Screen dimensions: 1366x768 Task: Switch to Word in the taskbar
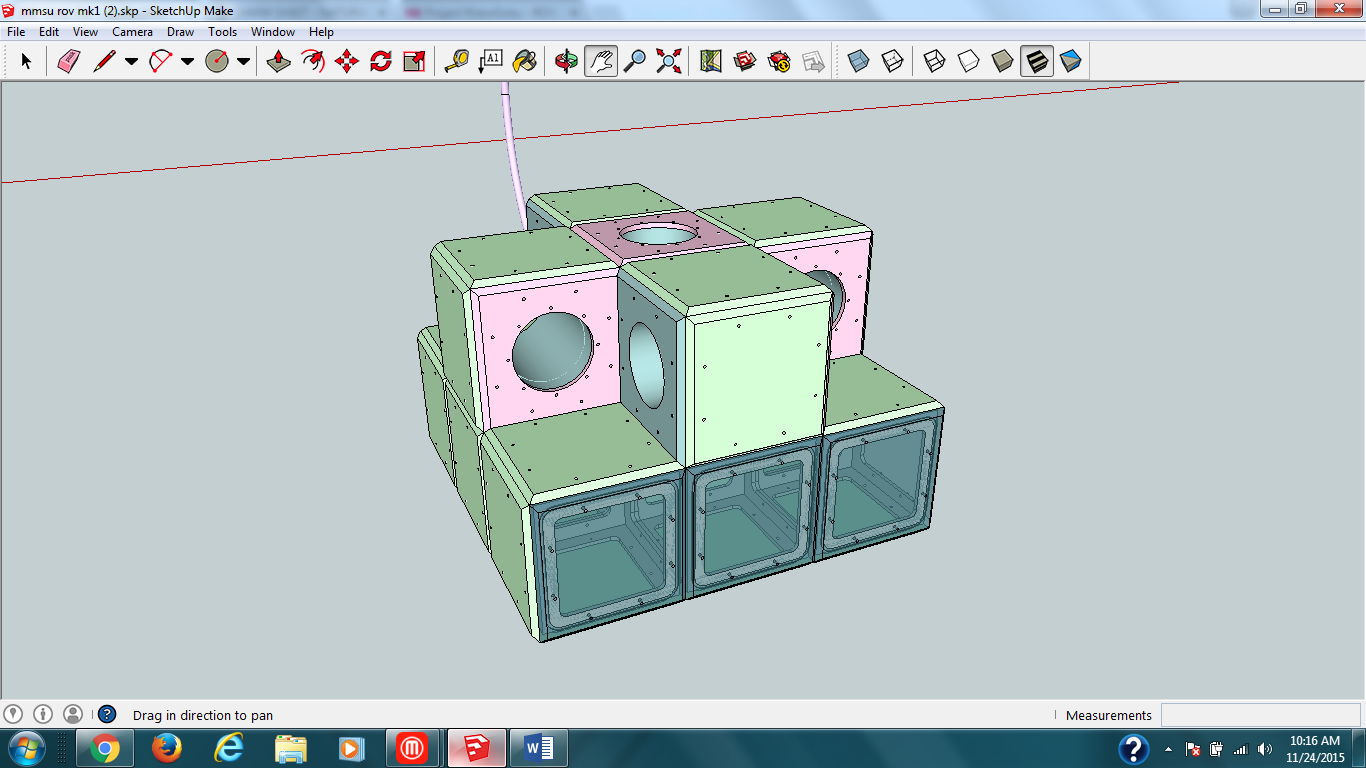pos(539,748)
